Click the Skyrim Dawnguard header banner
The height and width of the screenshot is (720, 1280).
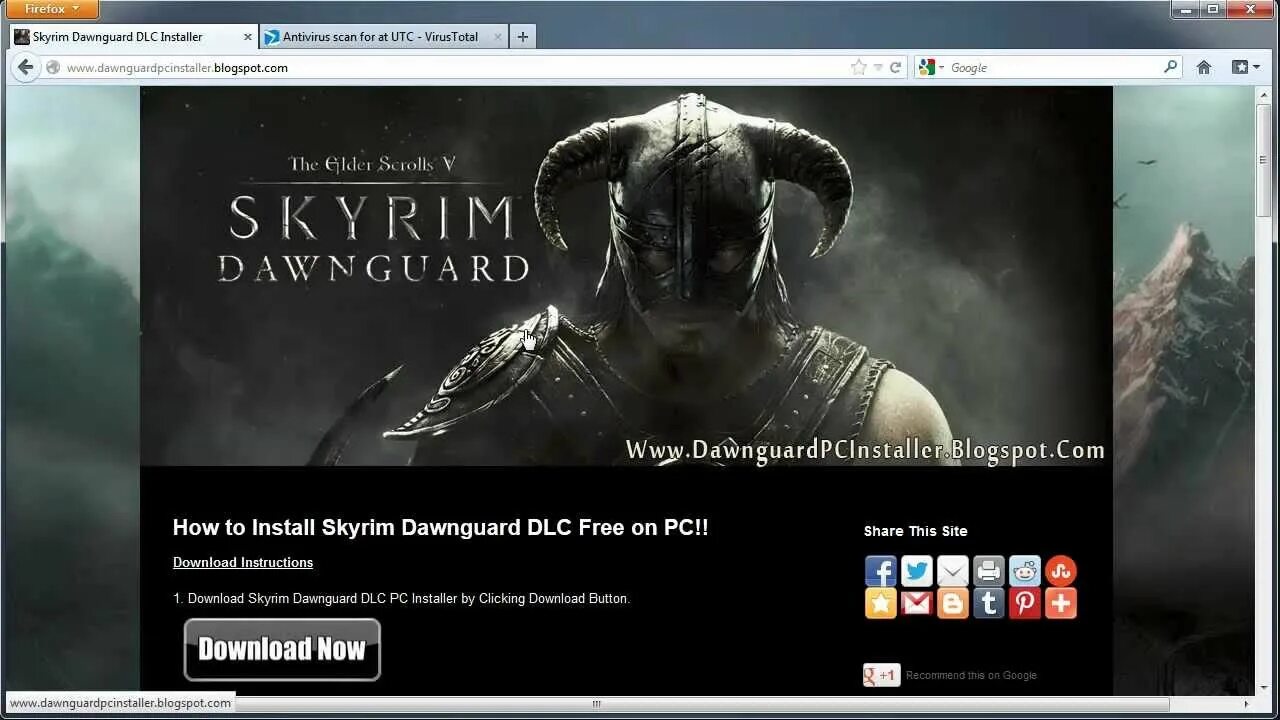pyautogui.click(x=626, y=276)
